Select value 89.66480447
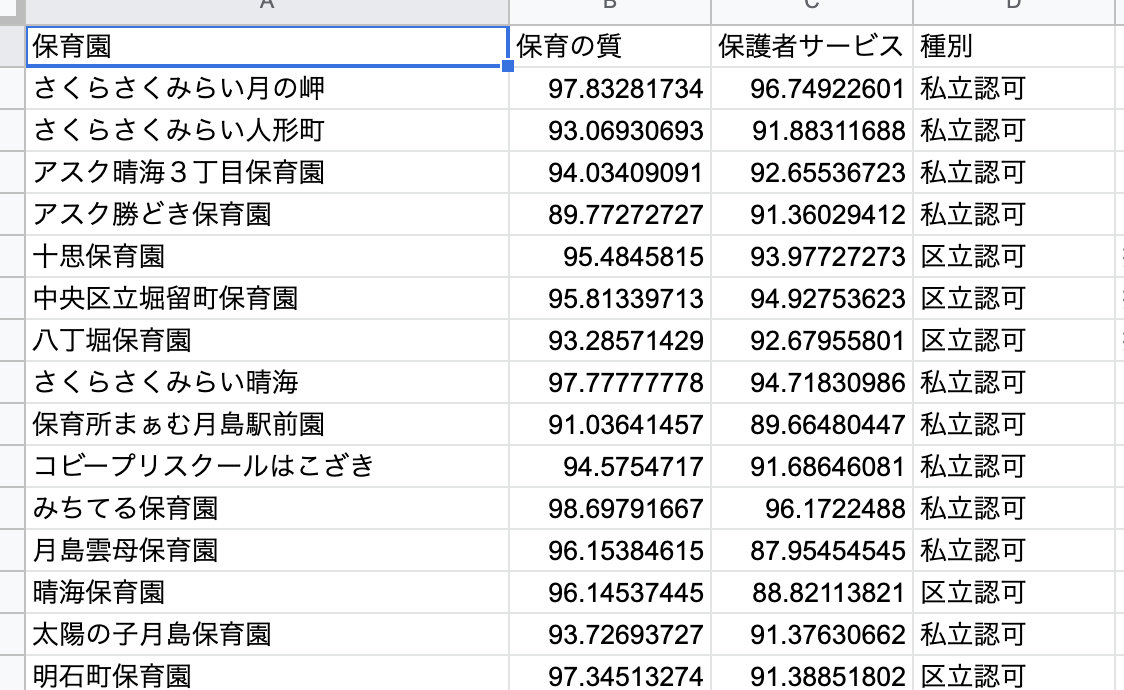The height and width of the screenshot is (690, 1124). tap(811, 424)
